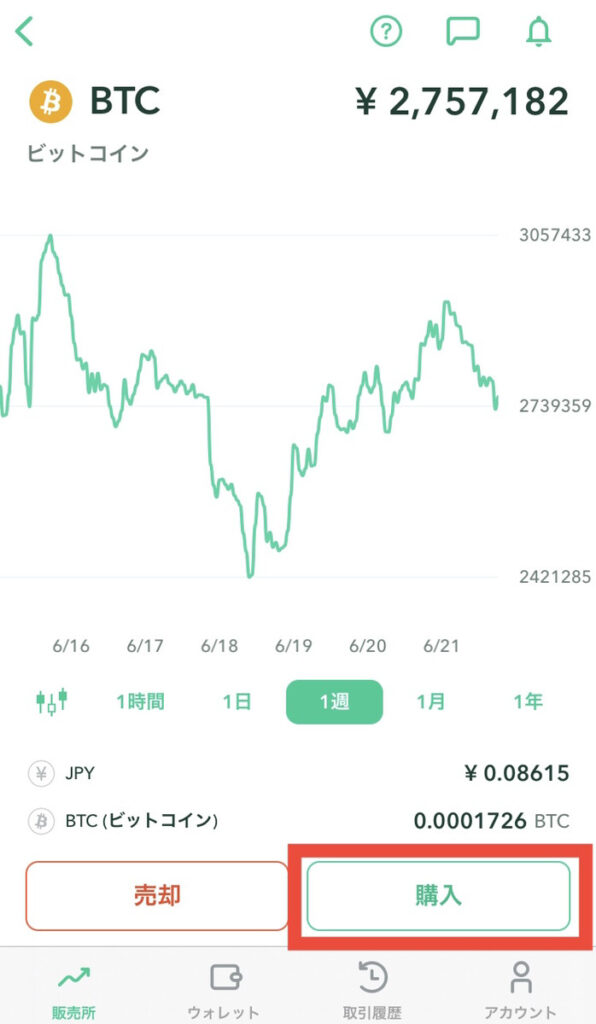Screen dimensions: 596x1024
Task: Open the アカウント tab
Action: point(520,990)
